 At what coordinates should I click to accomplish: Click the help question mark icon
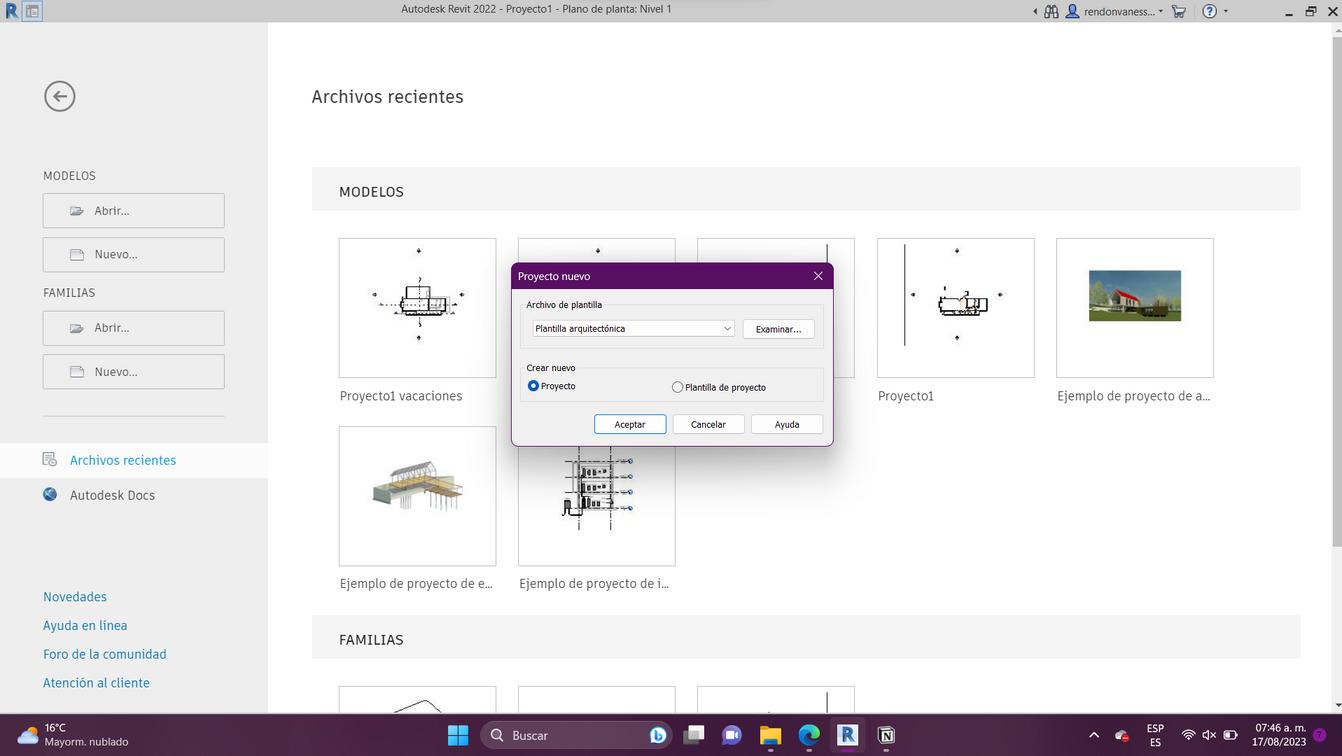(x=1210, y=12)
